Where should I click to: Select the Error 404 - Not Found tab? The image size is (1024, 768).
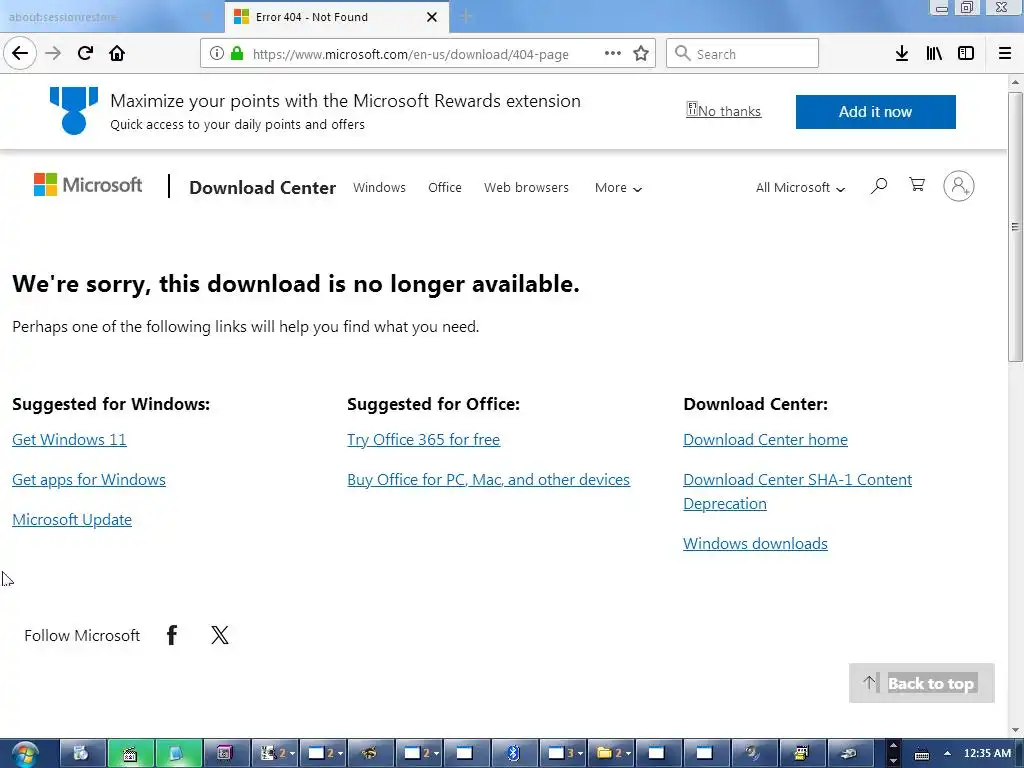pos(336,17)
